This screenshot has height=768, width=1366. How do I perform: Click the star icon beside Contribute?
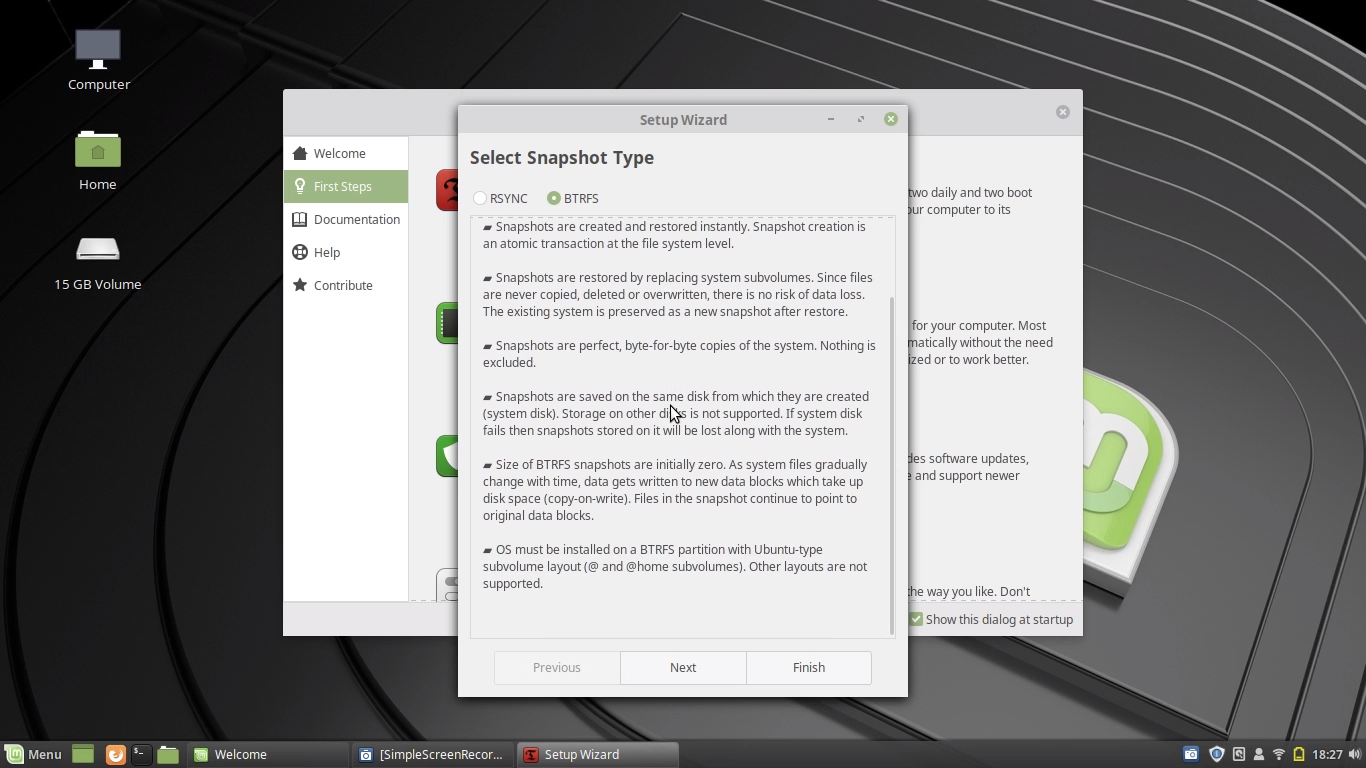[x=300, y=285]
